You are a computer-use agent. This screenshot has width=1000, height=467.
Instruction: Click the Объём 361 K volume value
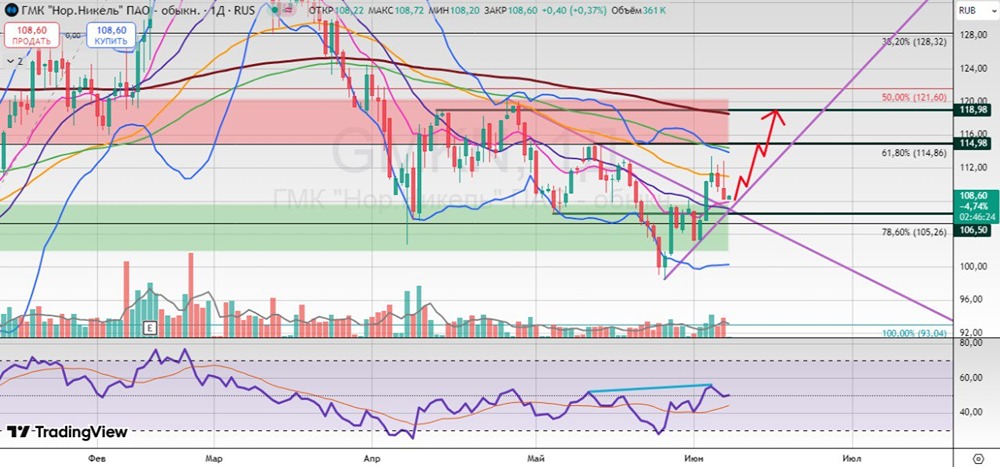tap(638, 11)
